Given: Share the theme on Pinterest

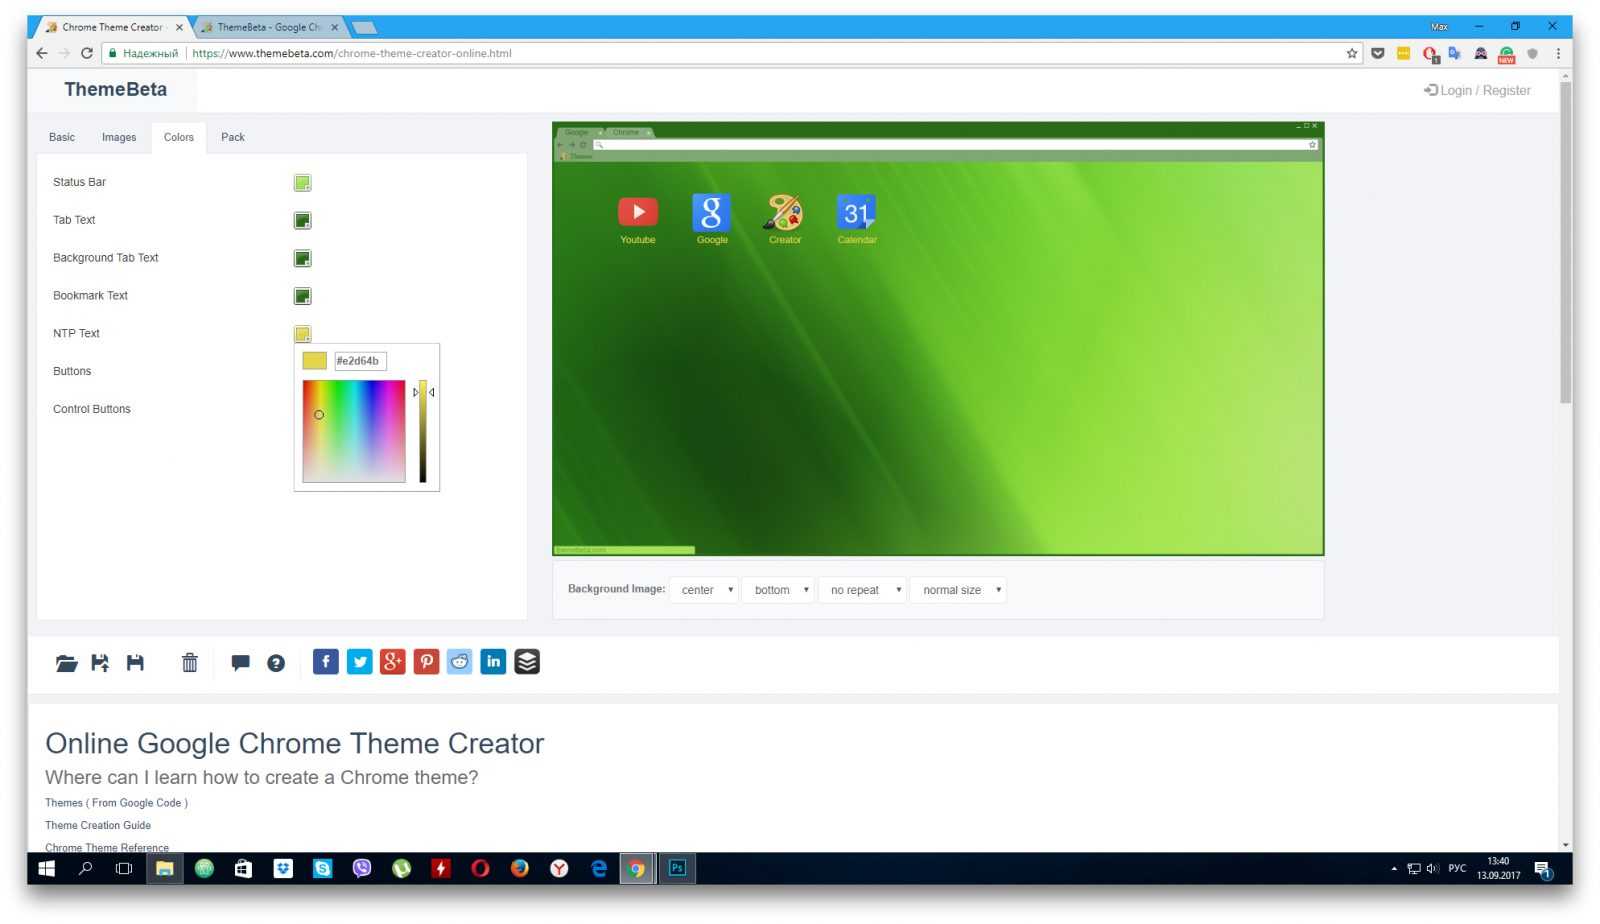Looking at the screenshot, I should (x=426, y=661).
